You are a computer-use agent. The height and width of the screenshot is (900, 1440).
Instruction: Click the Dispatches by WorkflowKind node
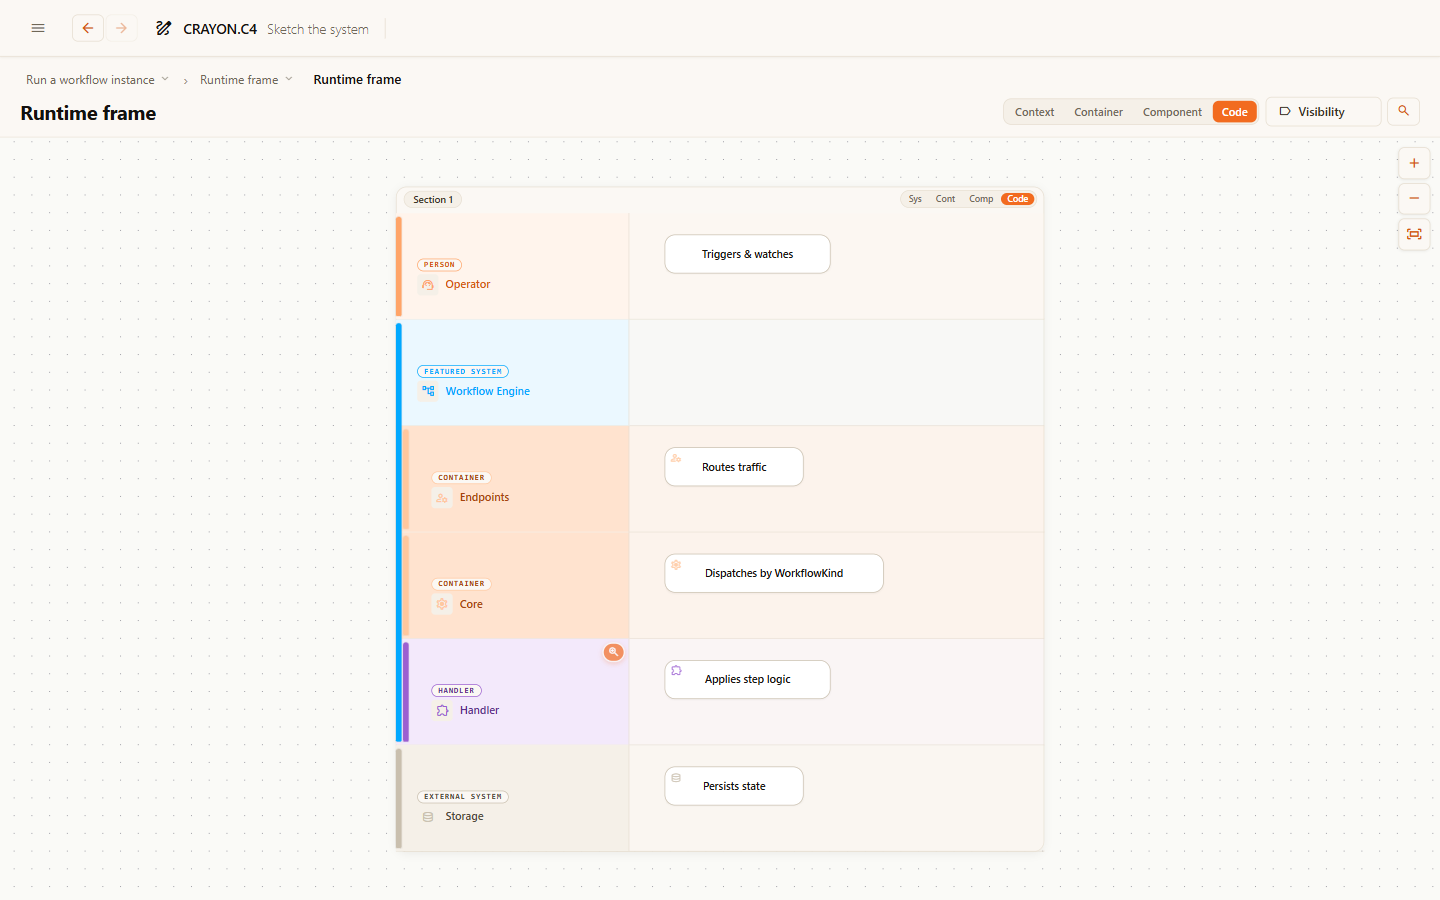(x=774, y=573)
